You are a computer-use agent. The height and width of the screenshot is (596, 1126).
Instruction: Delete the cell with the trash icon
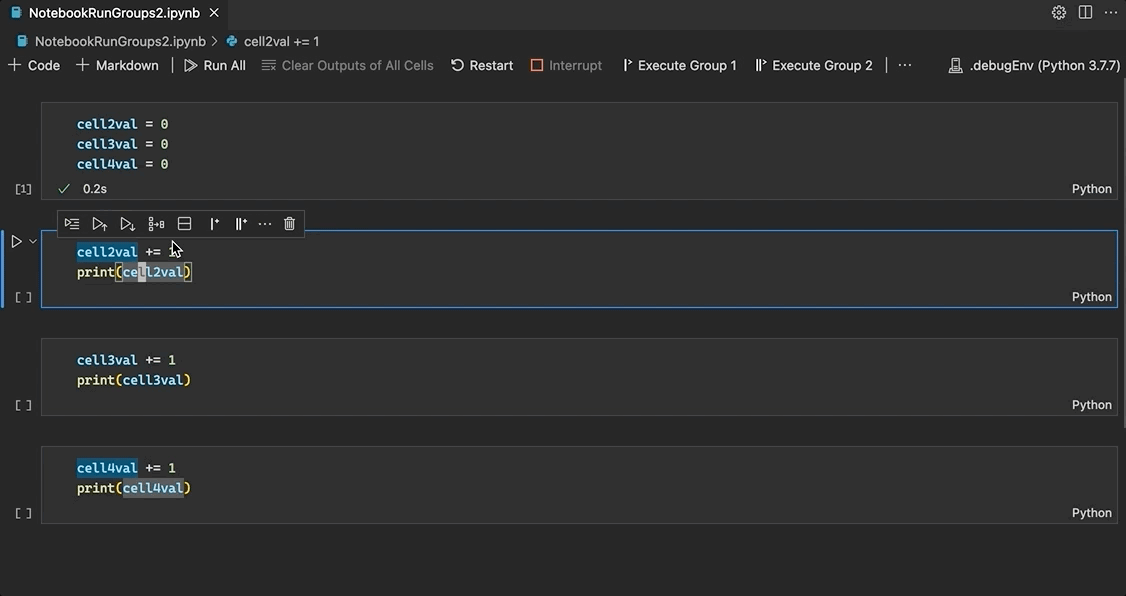click(289, 223)
